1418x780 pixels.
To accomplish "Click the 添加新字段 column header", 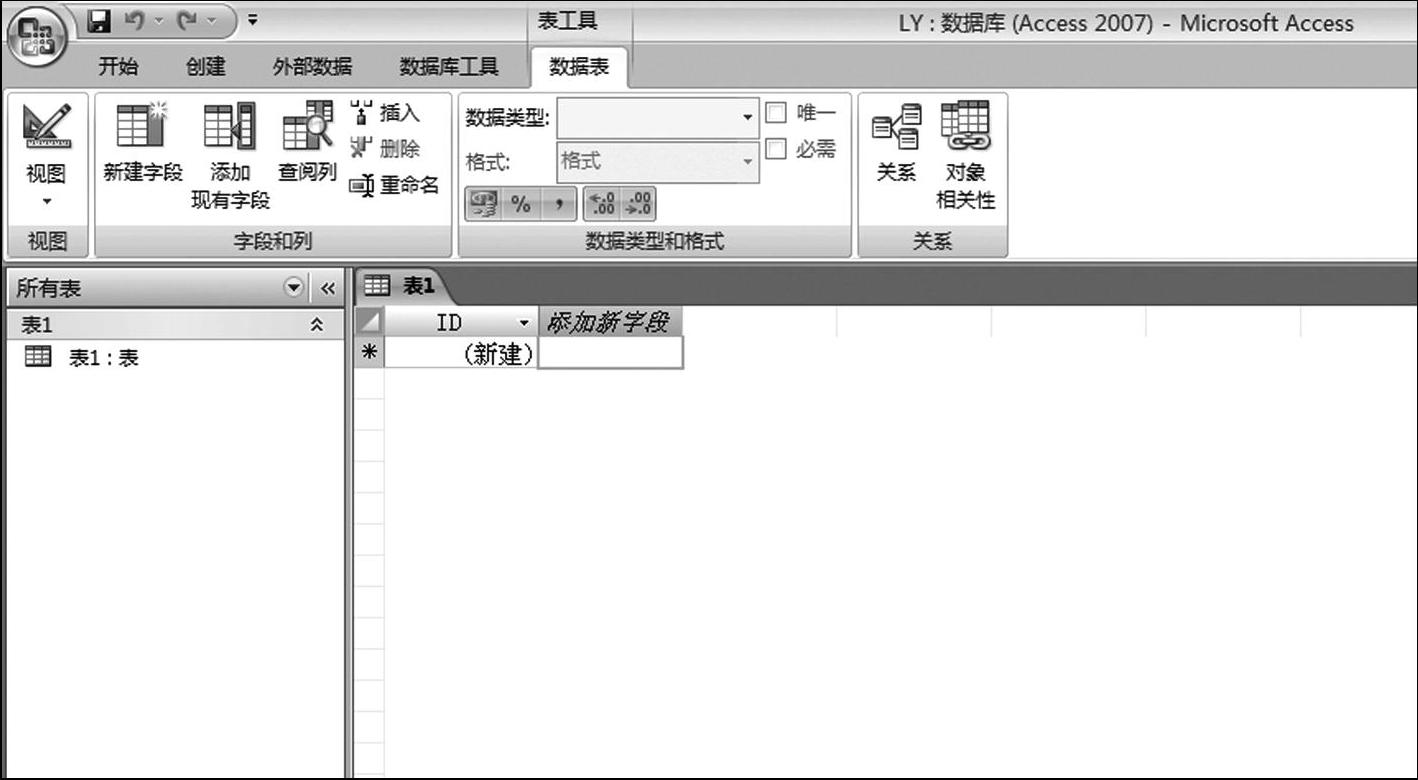I will [x=609, y=321].
